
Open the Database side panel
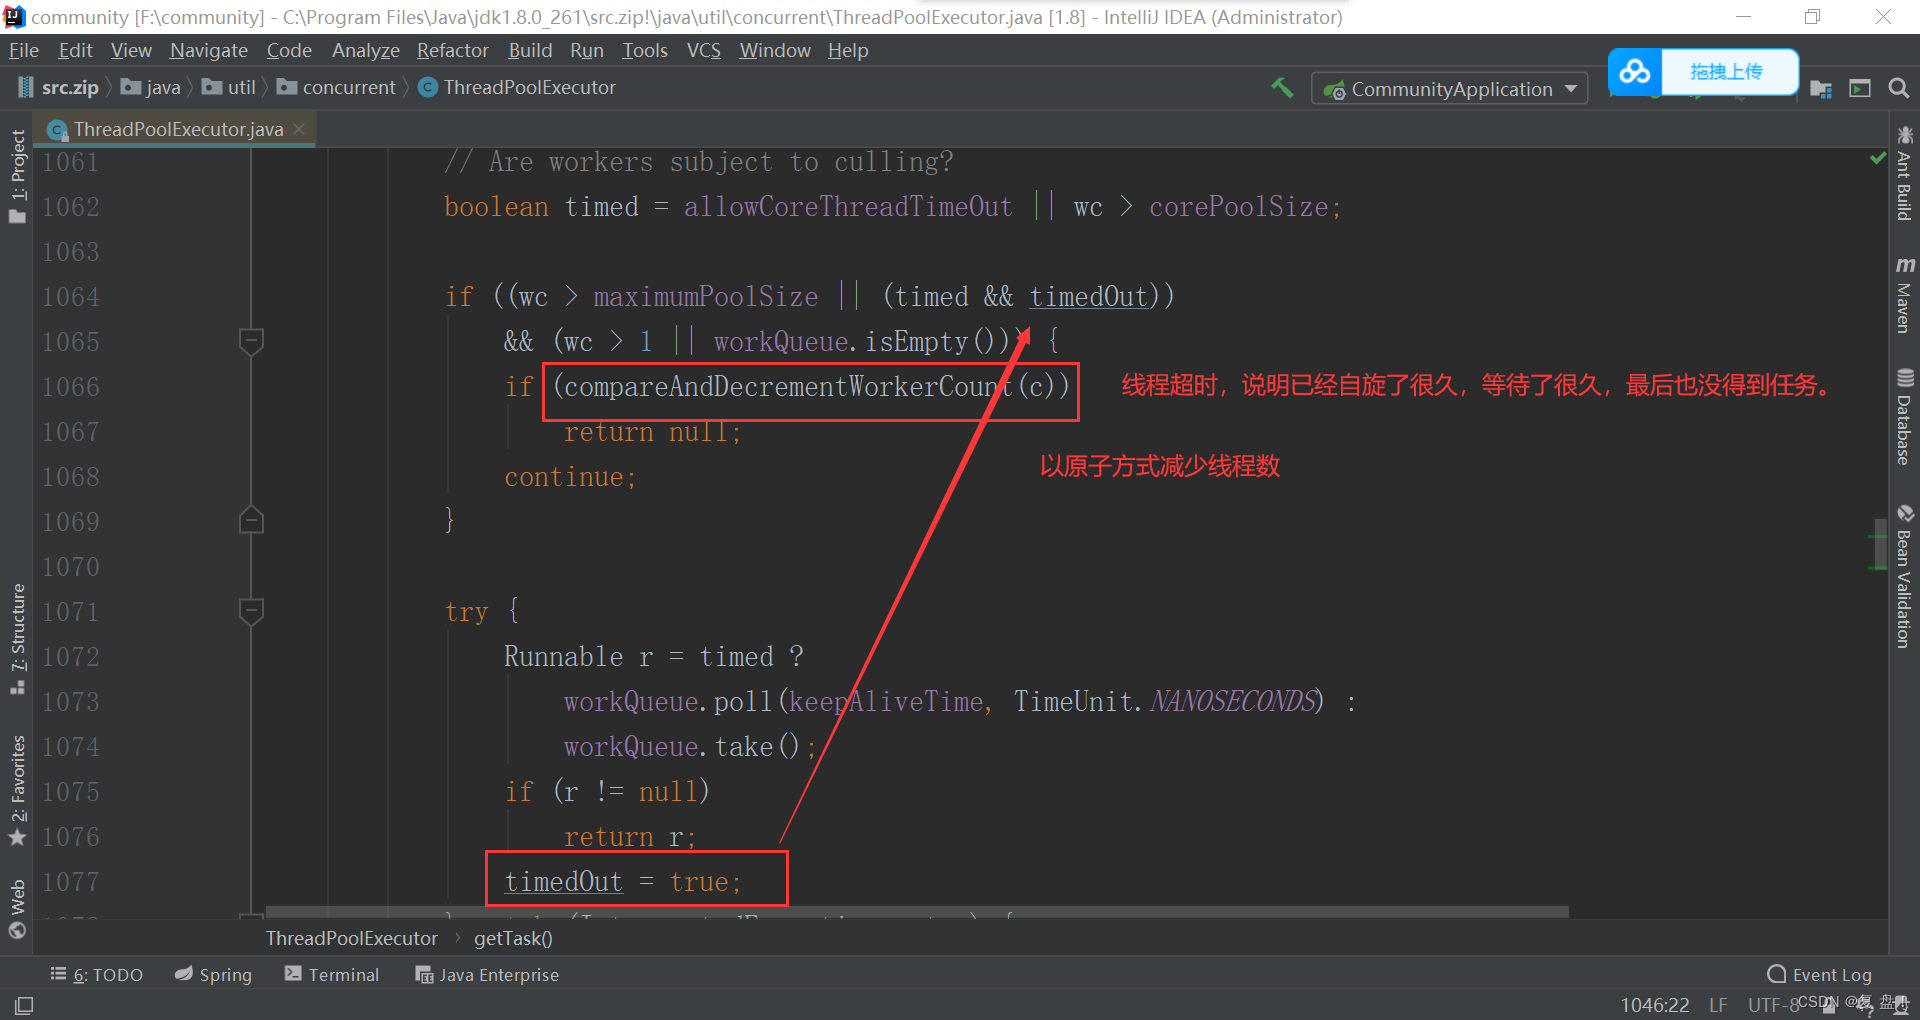pyautogui.click(x=1904, y=416)
